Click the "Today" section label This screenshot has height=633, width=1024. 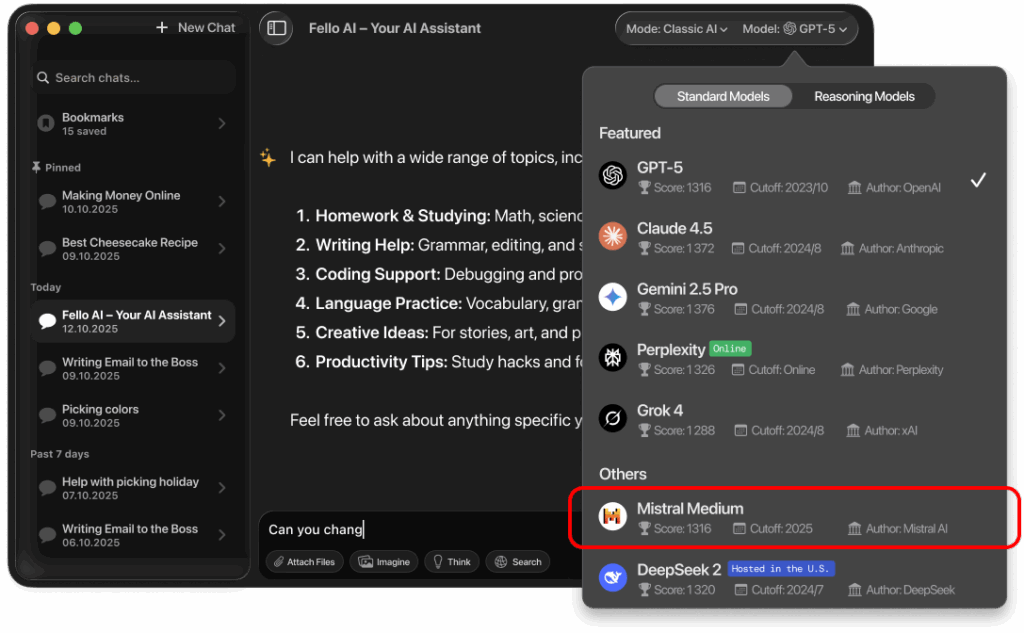46,287
